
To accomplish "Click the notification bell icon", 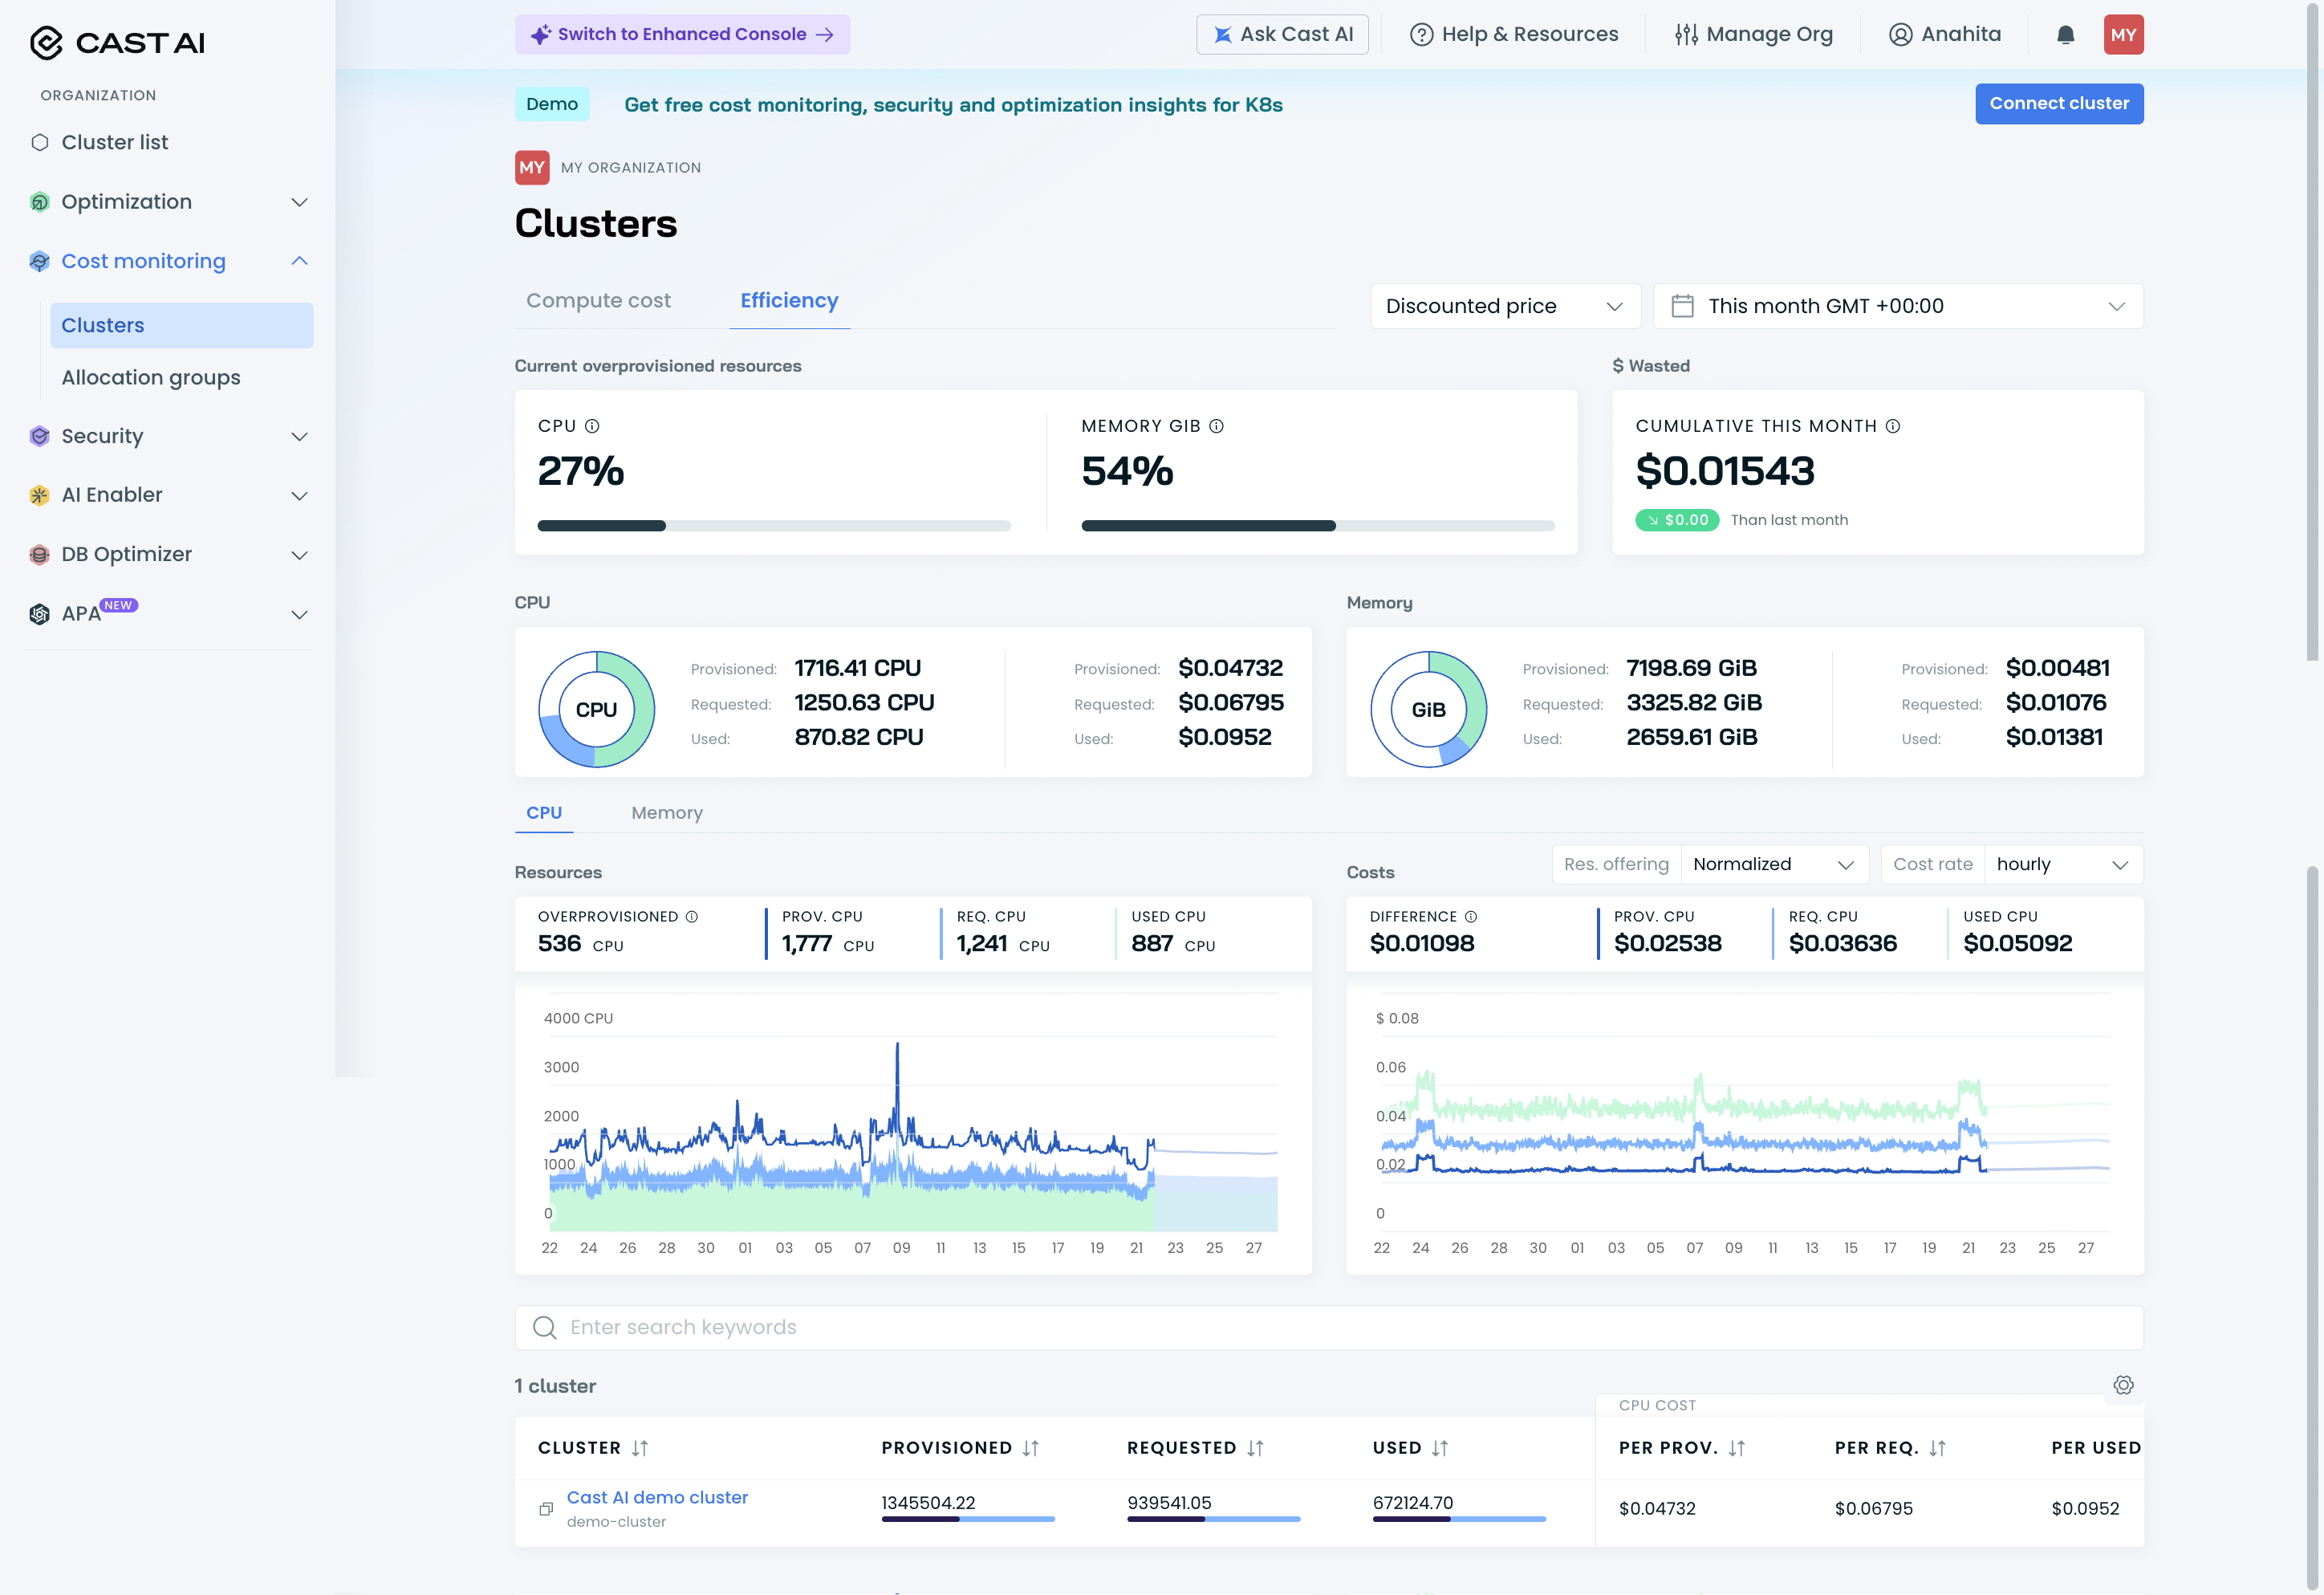I will click(x=2065, y=35).
